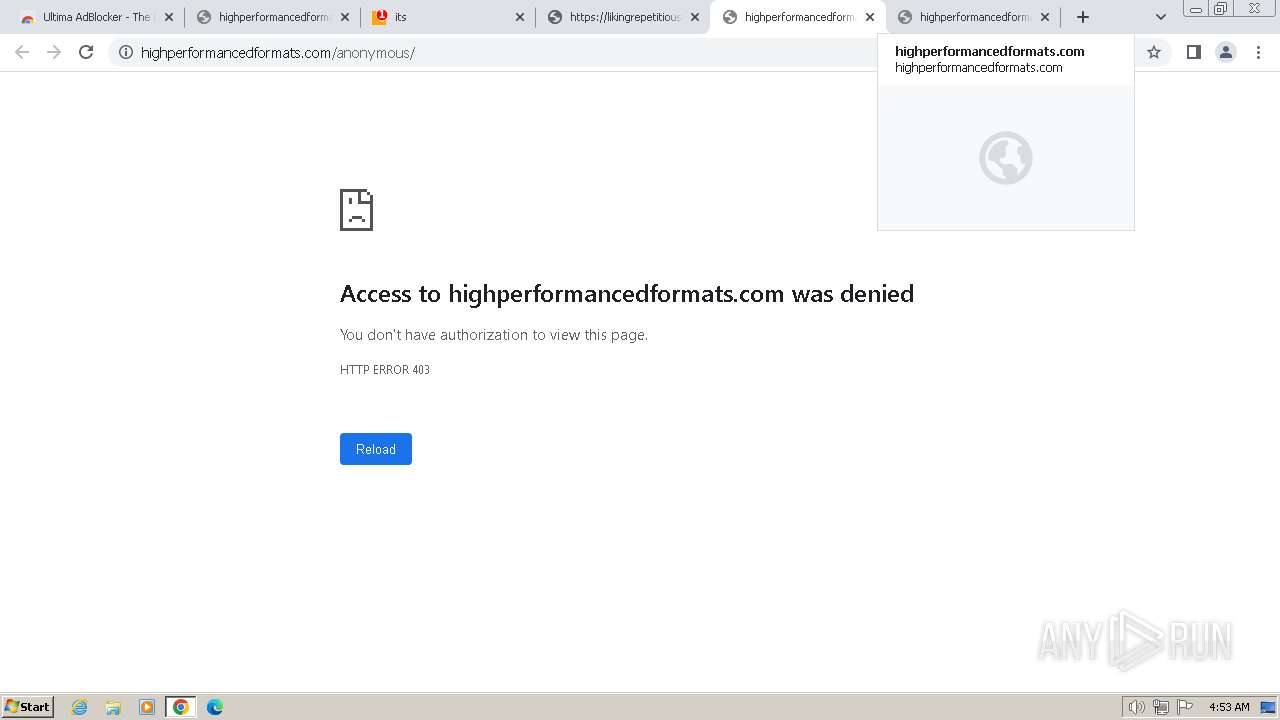The width and height of the screenshot is (1280, 720).
Task: Launch Internet Explorer from the taskbar
Action: pyautogui.click(x=80, y=707)
